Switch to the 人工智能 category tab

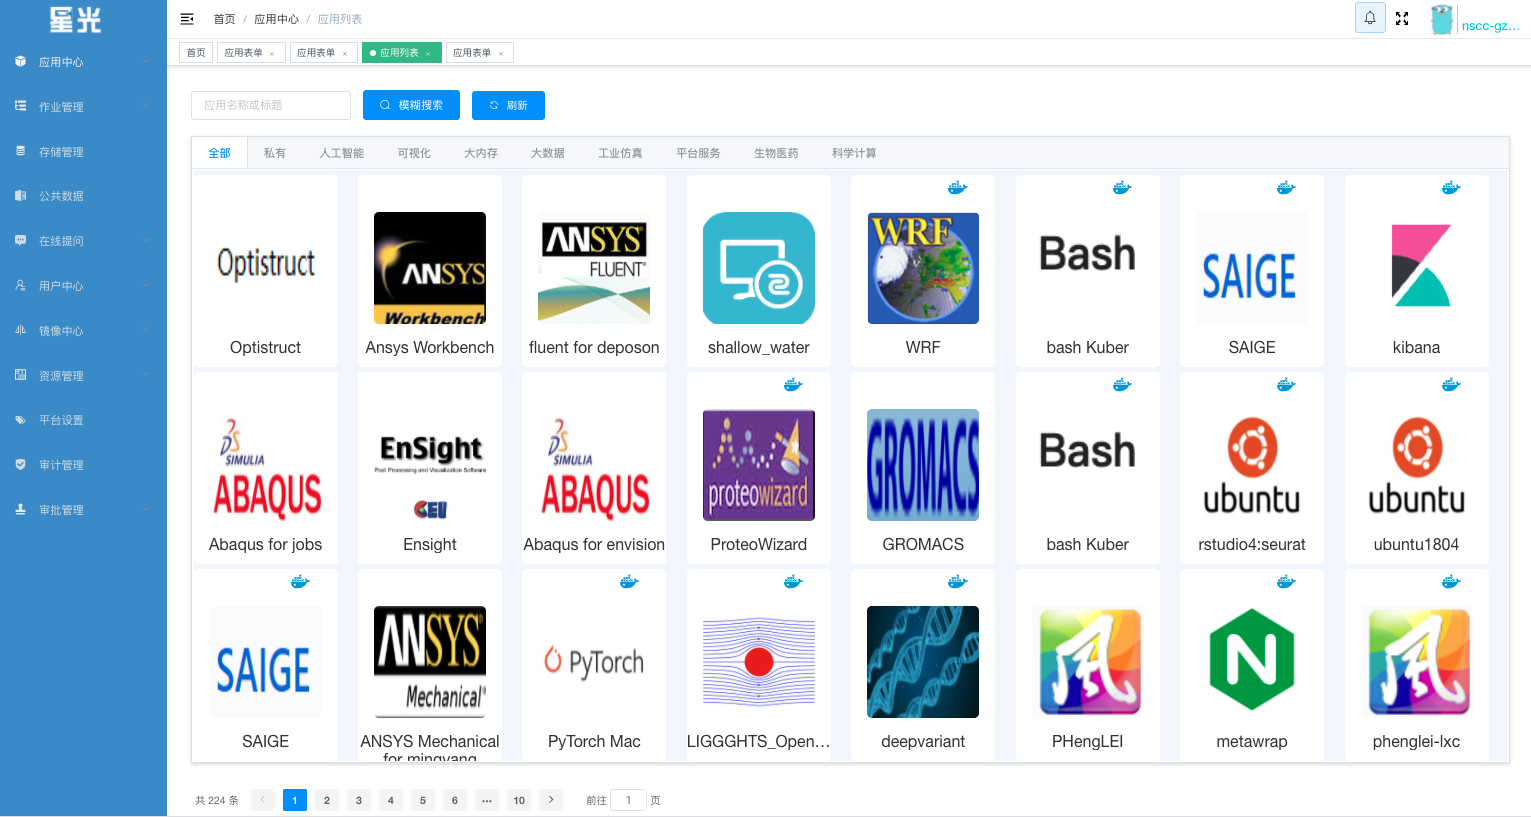(342, 153)
